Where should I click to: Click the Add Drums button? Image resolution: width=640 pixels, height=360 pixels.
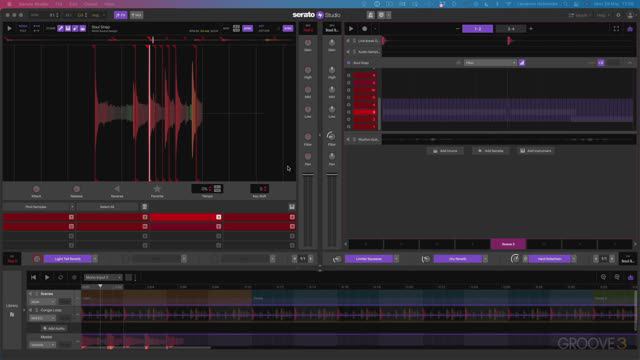tap(445, 151)
